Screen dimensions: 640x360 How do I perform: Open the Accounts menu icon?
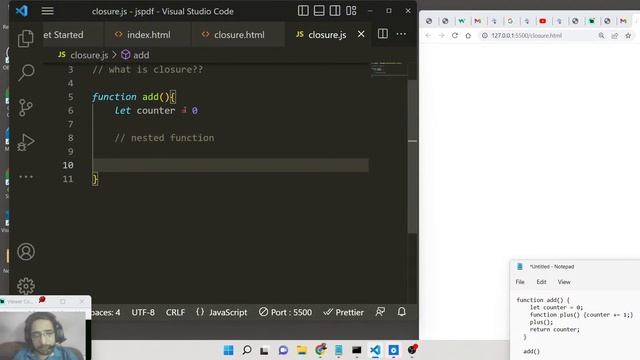point(26,252)
